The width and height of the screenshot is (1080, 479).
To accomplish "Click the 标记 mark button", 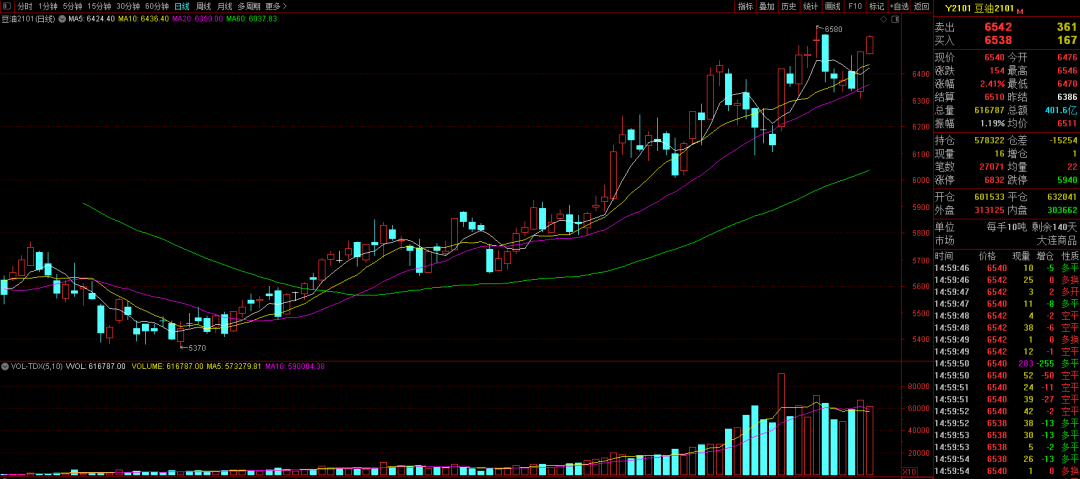I will pos(876,6).
